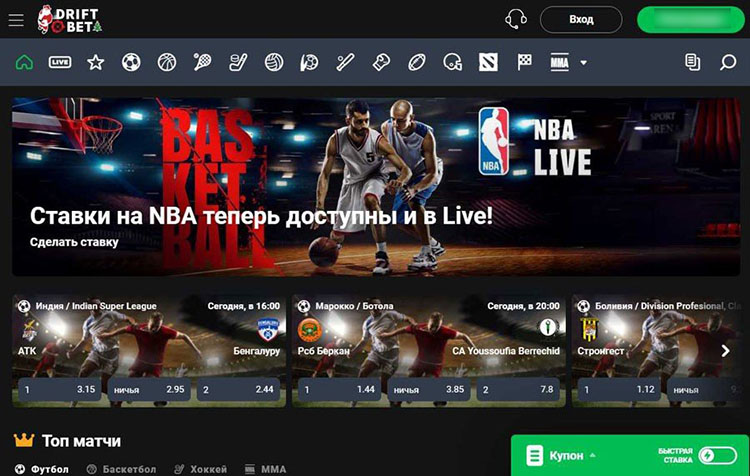750x476 pixels.
Task: Click Сделать ставку link on banner
Action: click(x=74, y=242)
